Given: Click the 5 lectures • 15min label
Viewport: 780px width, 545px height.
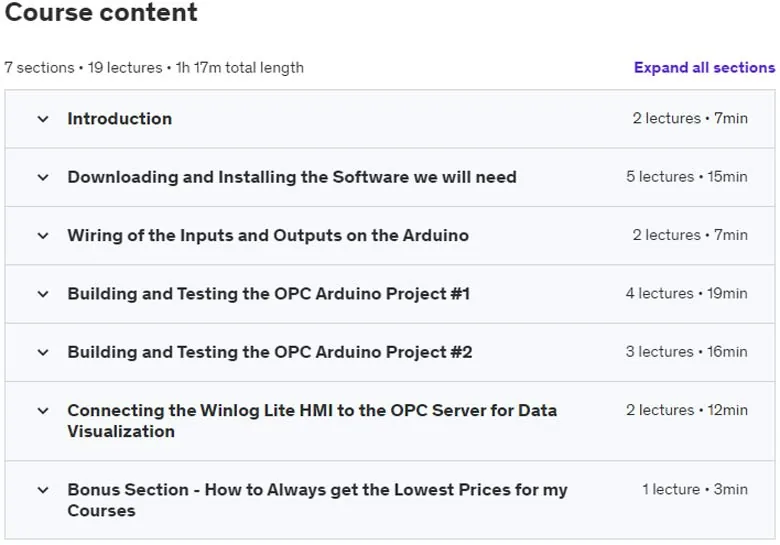Looking at the screenshot, I should [x=686, y=177].
